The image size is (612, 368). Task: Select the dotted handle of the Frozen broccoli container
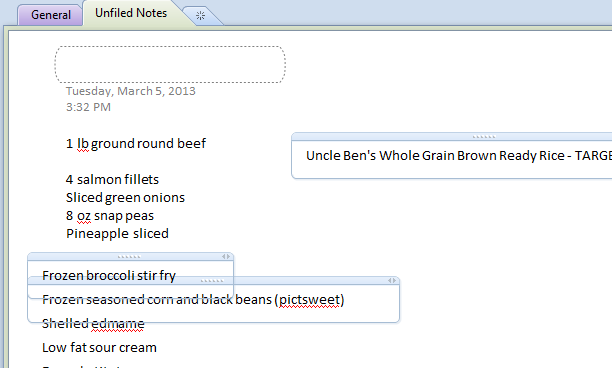click(129, 257)
